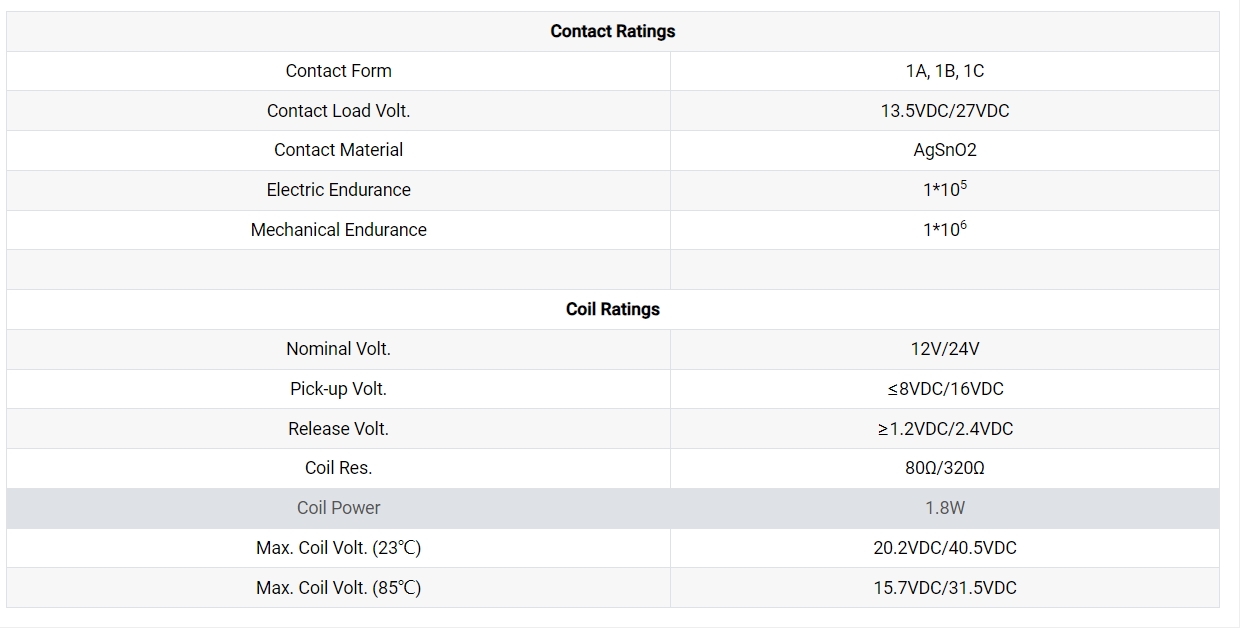Select the Max. Coil Volt. (23℃) label
Screen dimensions: 1256x636
338,548
